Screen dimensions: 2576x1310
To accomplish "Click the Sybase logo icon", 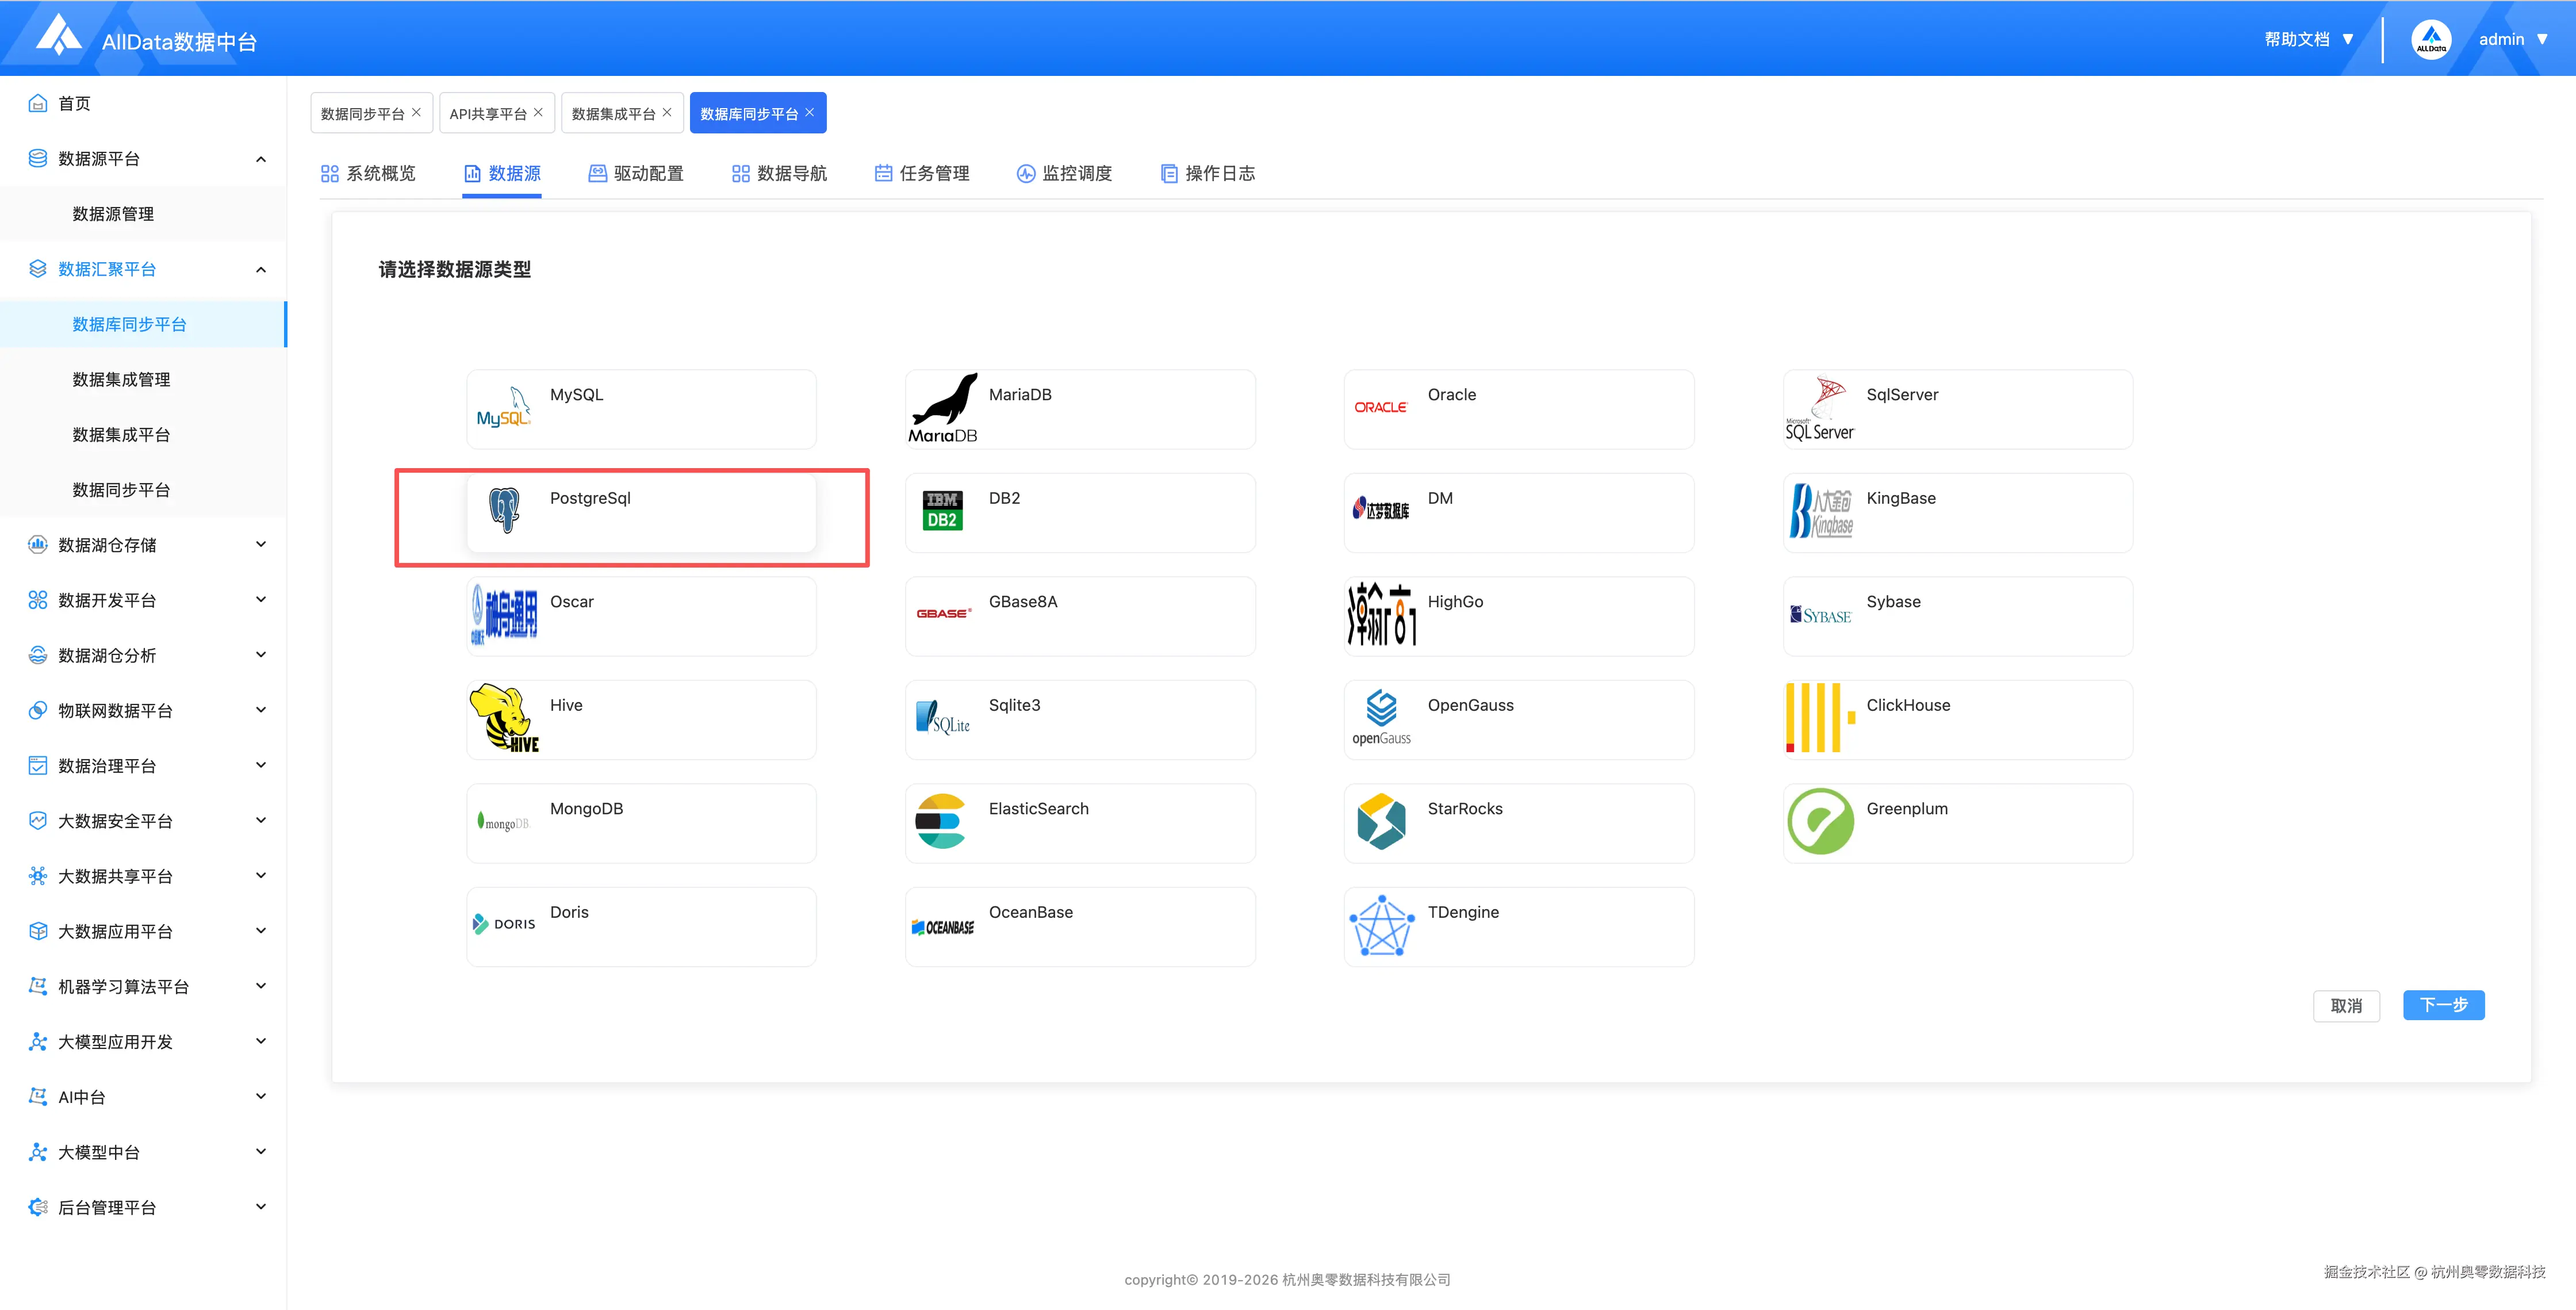I will click(1821, 615).
